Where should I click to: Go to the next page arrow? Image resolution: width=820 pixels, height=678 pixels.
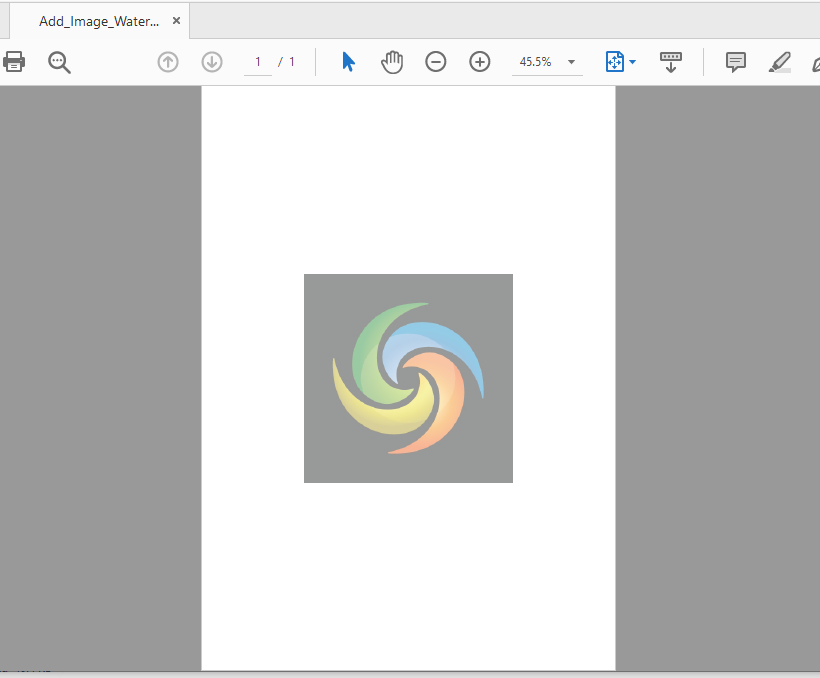tap(212, 62)
